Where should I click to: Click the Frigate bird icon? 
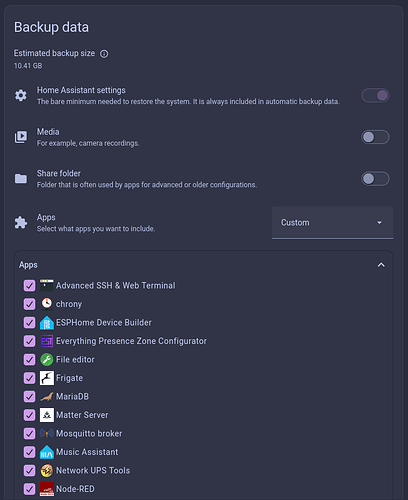(47, 378)
